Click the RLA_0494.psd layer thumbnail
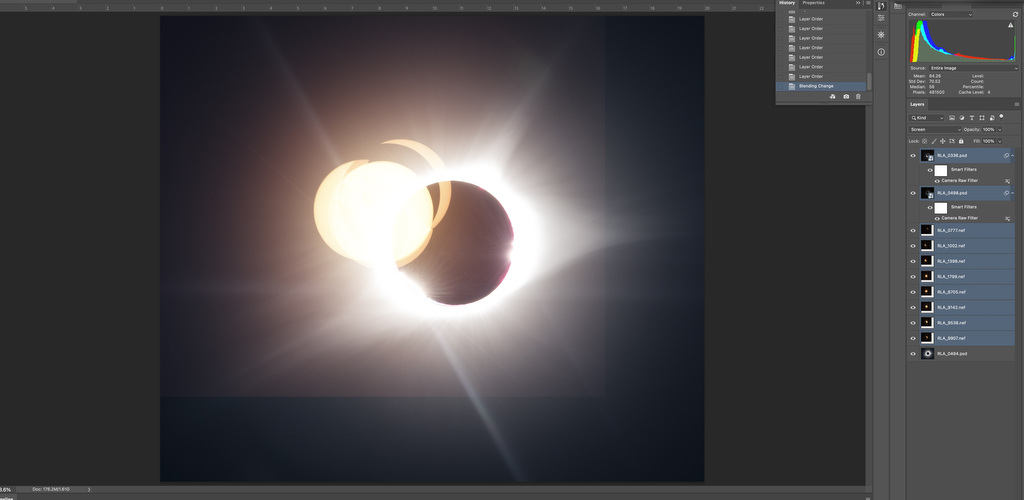The image size is (1024, 500). pos(927,354)
